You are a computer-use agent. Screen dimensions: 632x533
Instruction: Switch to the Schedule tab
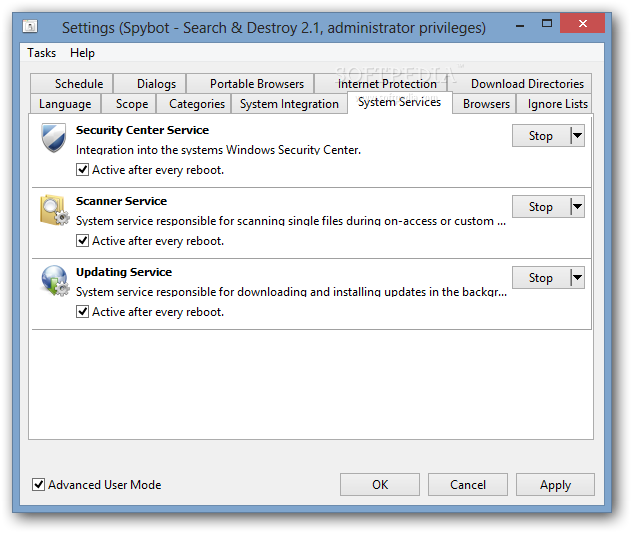[72, 83]
